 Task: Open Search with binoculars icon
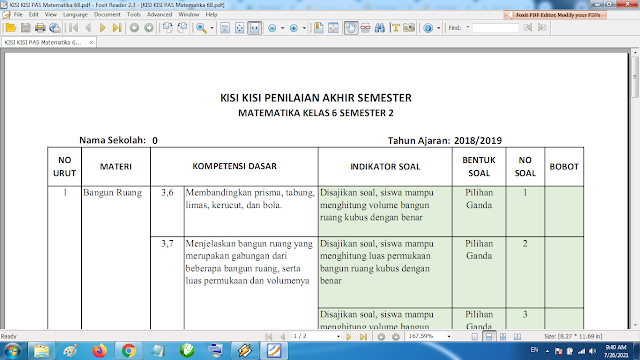point(380,28)
